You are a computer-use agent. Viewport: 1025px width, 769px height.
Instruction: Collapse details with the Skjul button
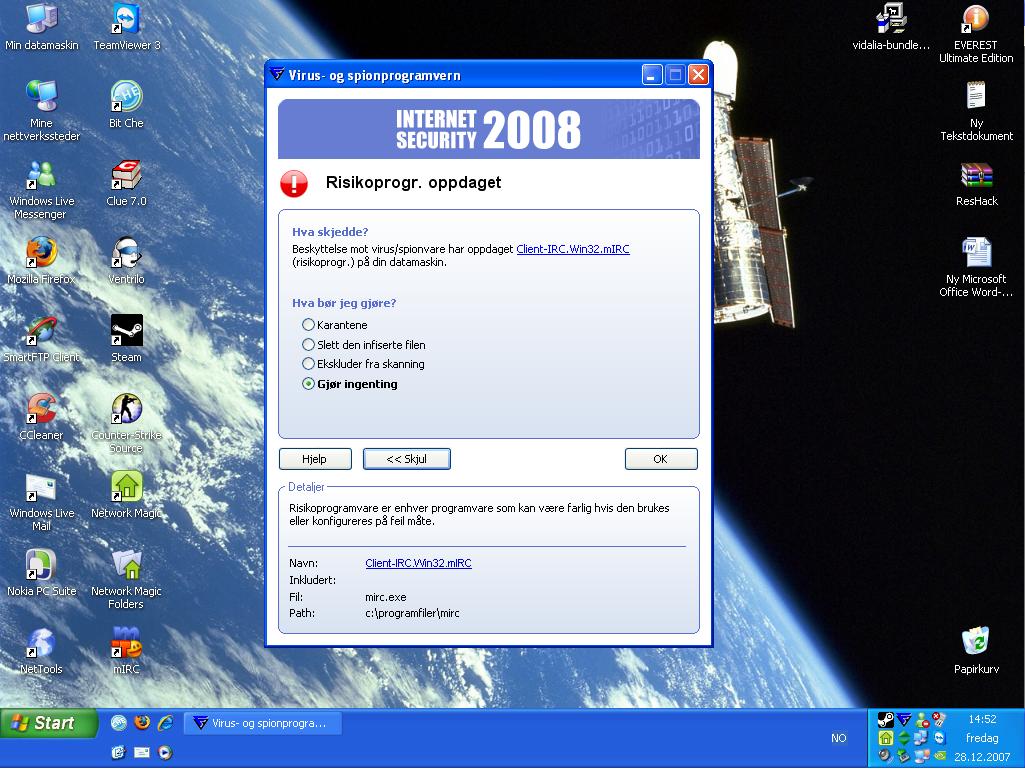pos(407,459)
